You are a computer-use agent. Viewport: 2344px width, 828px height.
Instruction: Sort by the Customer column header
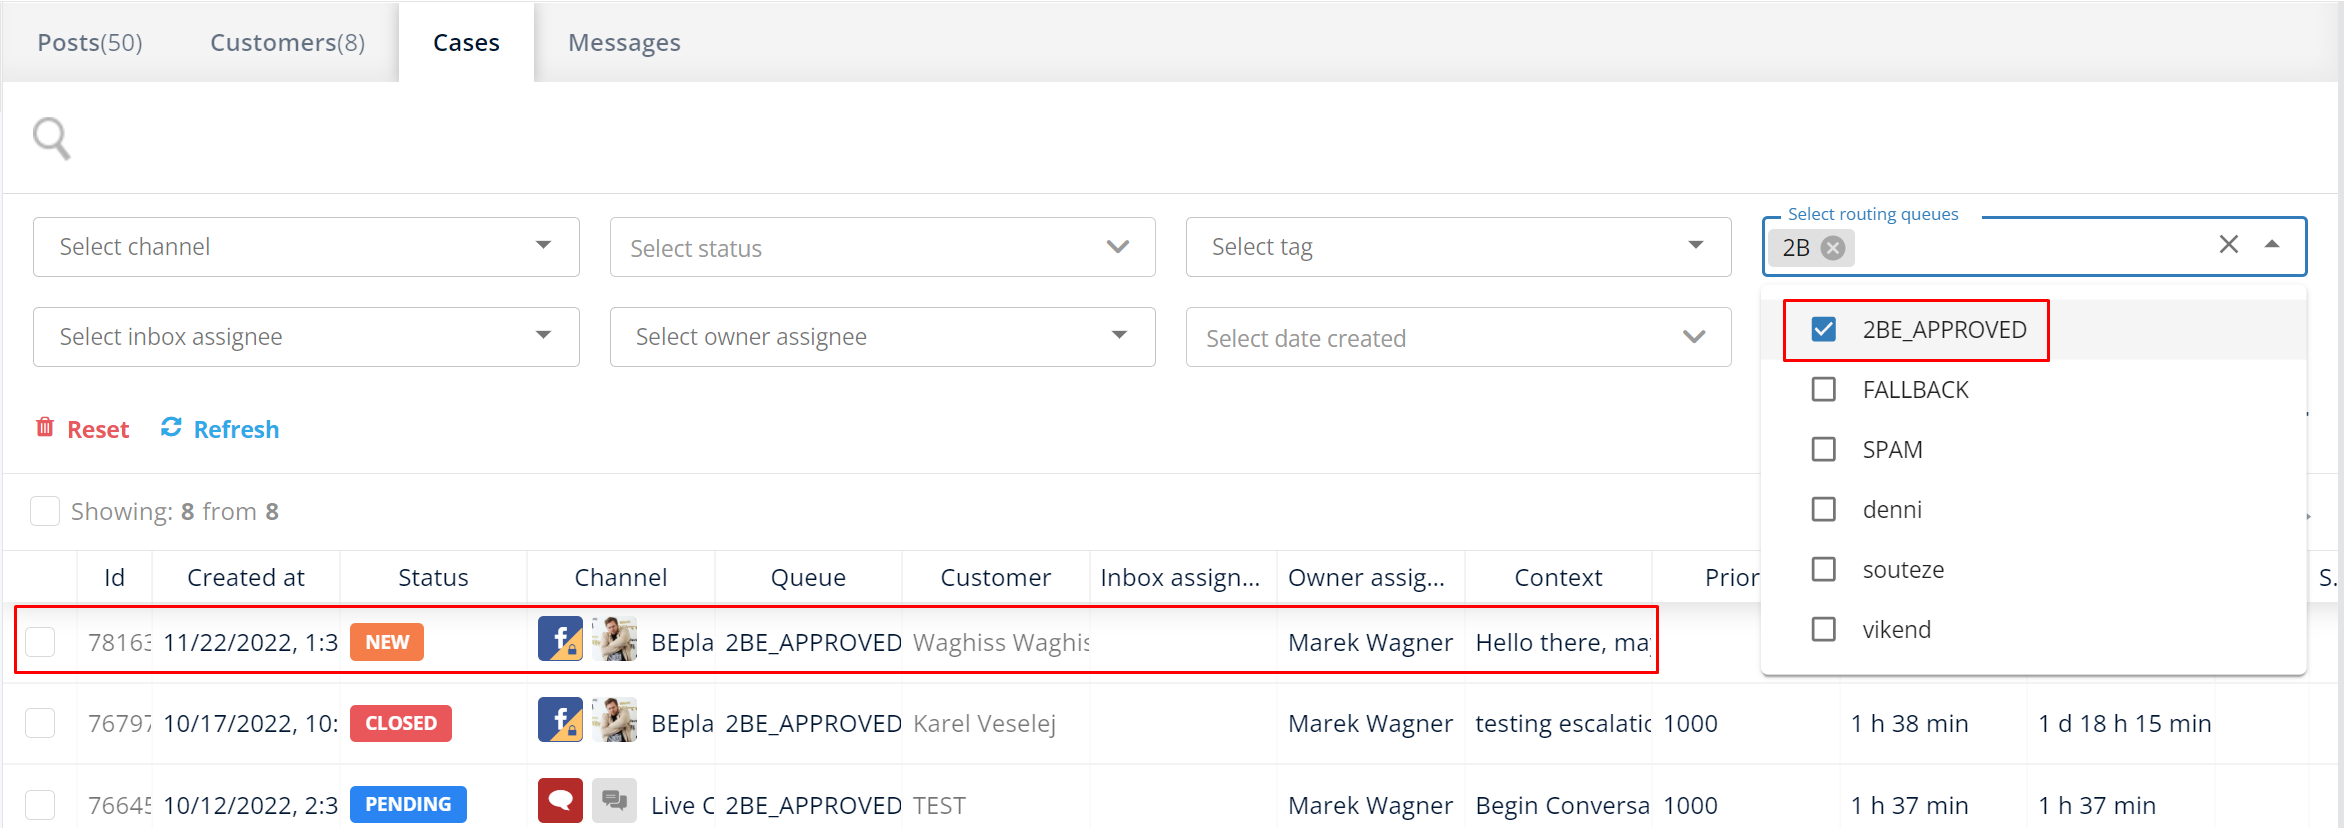coord(996,577)
